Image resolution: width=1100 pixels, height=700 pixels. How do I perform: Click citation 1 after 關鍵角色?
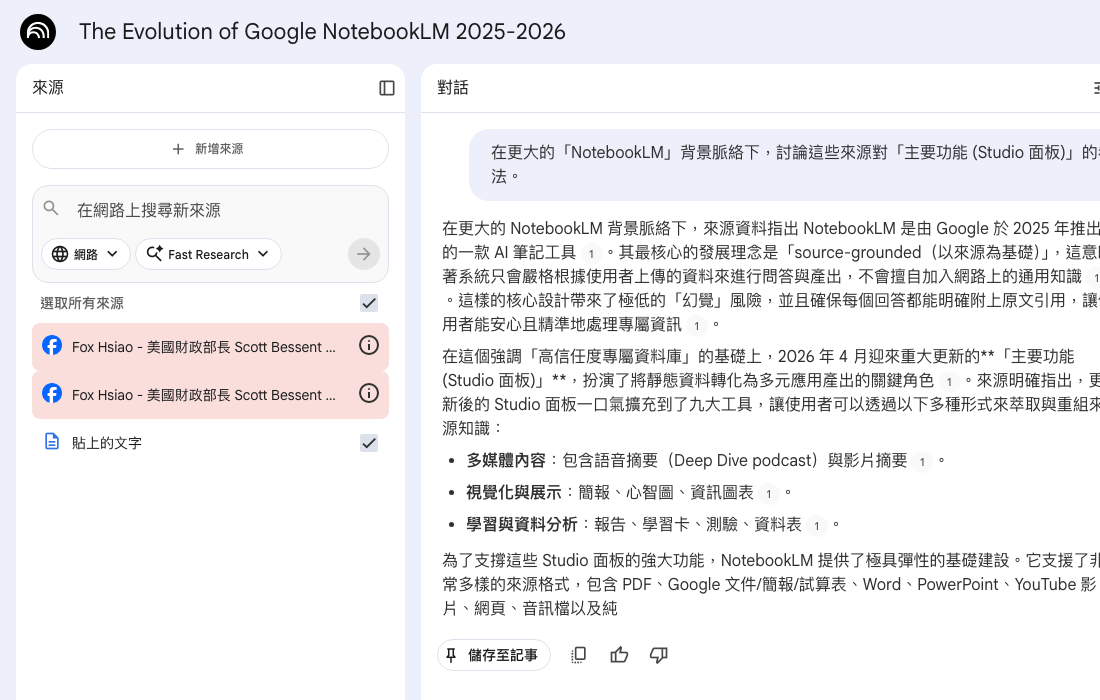click(x=948, y=382)
